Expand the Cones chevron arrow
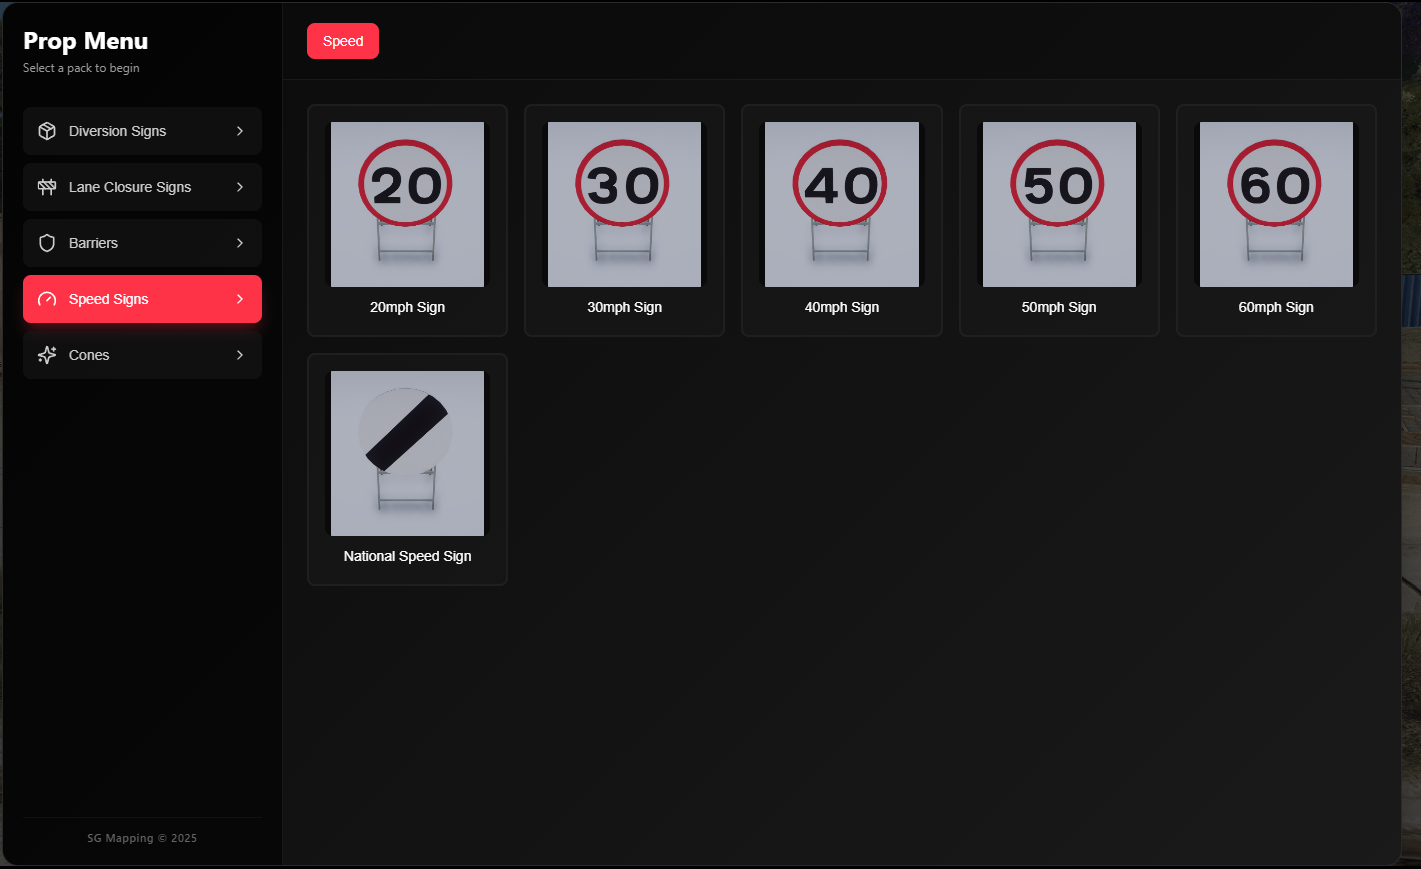This screenshot has width=1421, height=869. pos(240,355)
